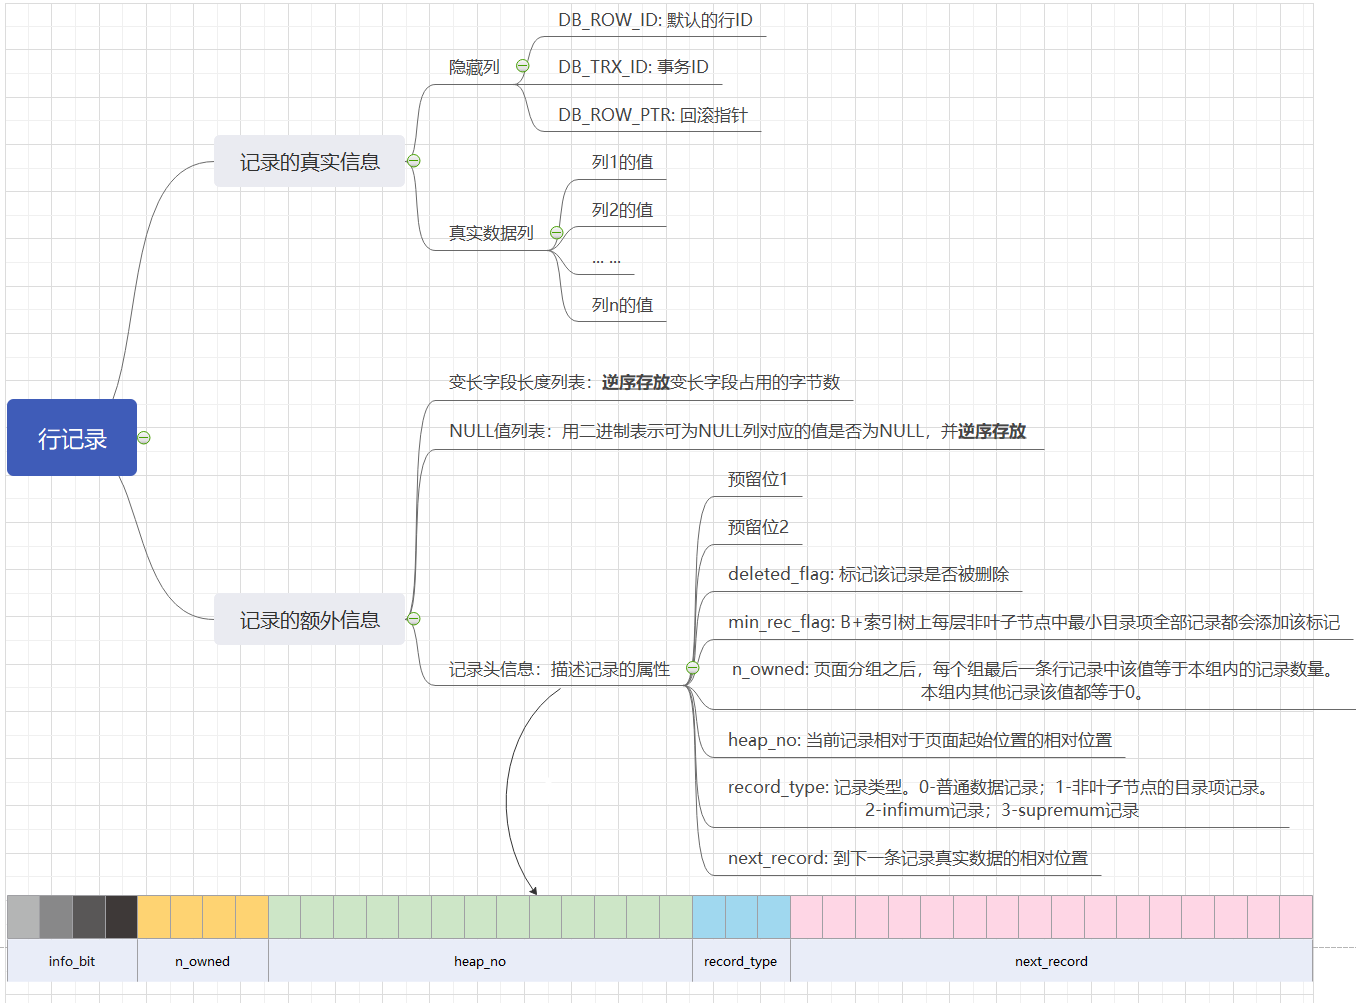The height and width of the screenshot is (1003, 1356).
Task: Click the lightest gray info_bit cell
Action: 23,917
